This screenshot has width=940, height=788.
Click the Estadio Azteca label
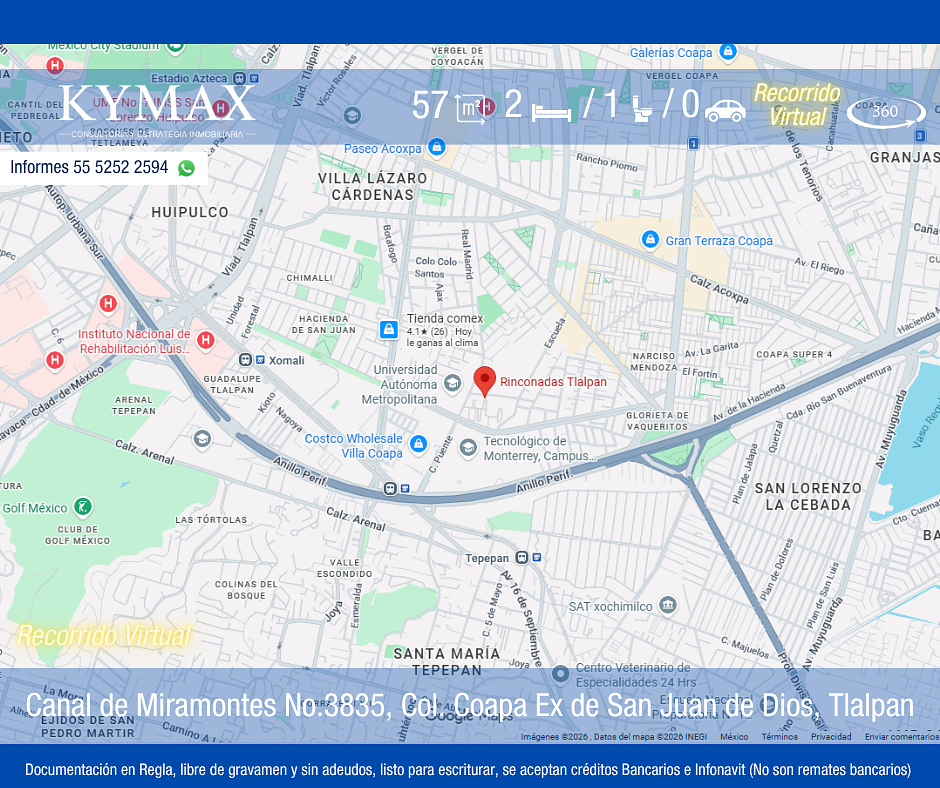coord(189,79)
